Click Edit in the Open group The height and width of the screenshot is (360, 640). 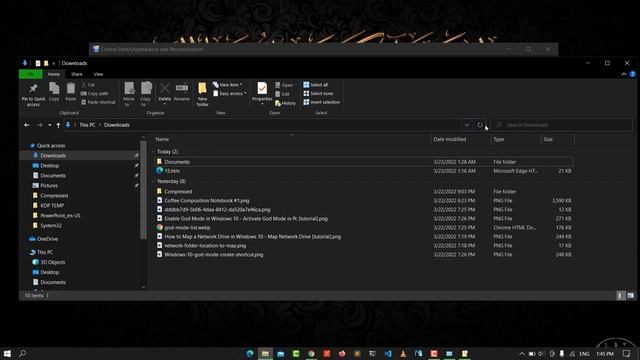(282, 94)
